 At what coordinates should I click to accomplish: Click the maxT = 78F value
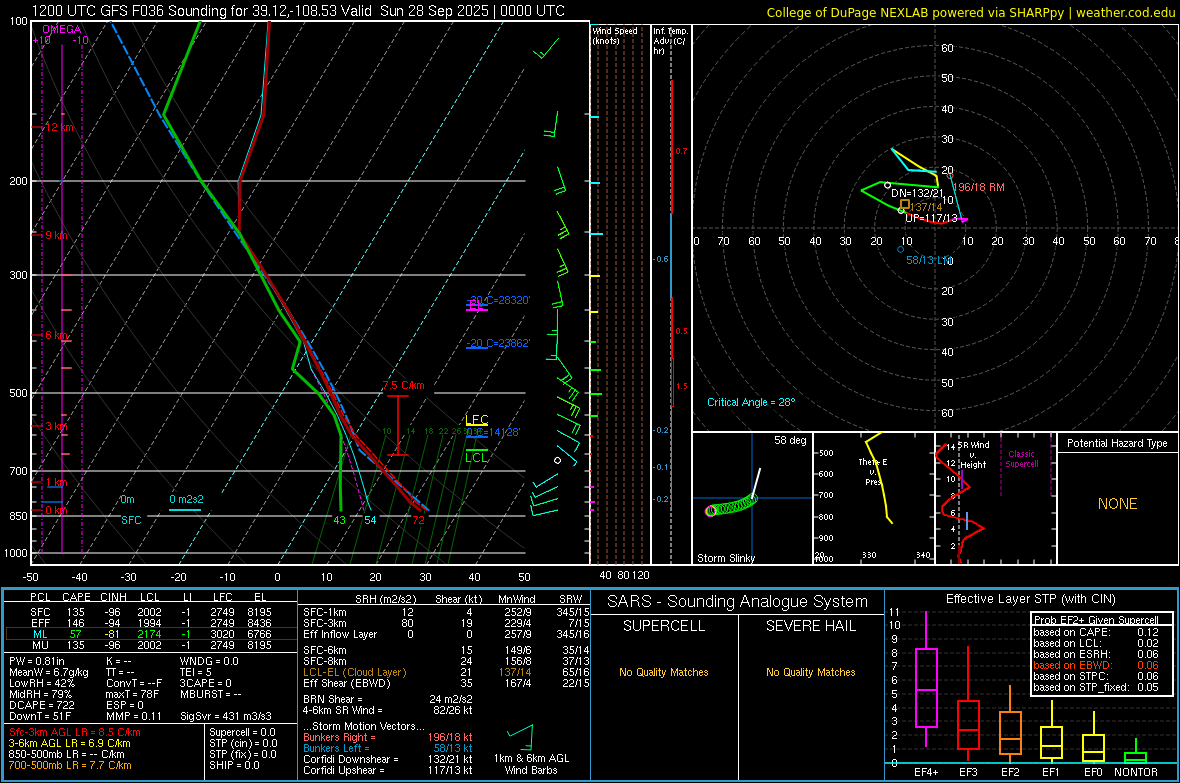132,694
